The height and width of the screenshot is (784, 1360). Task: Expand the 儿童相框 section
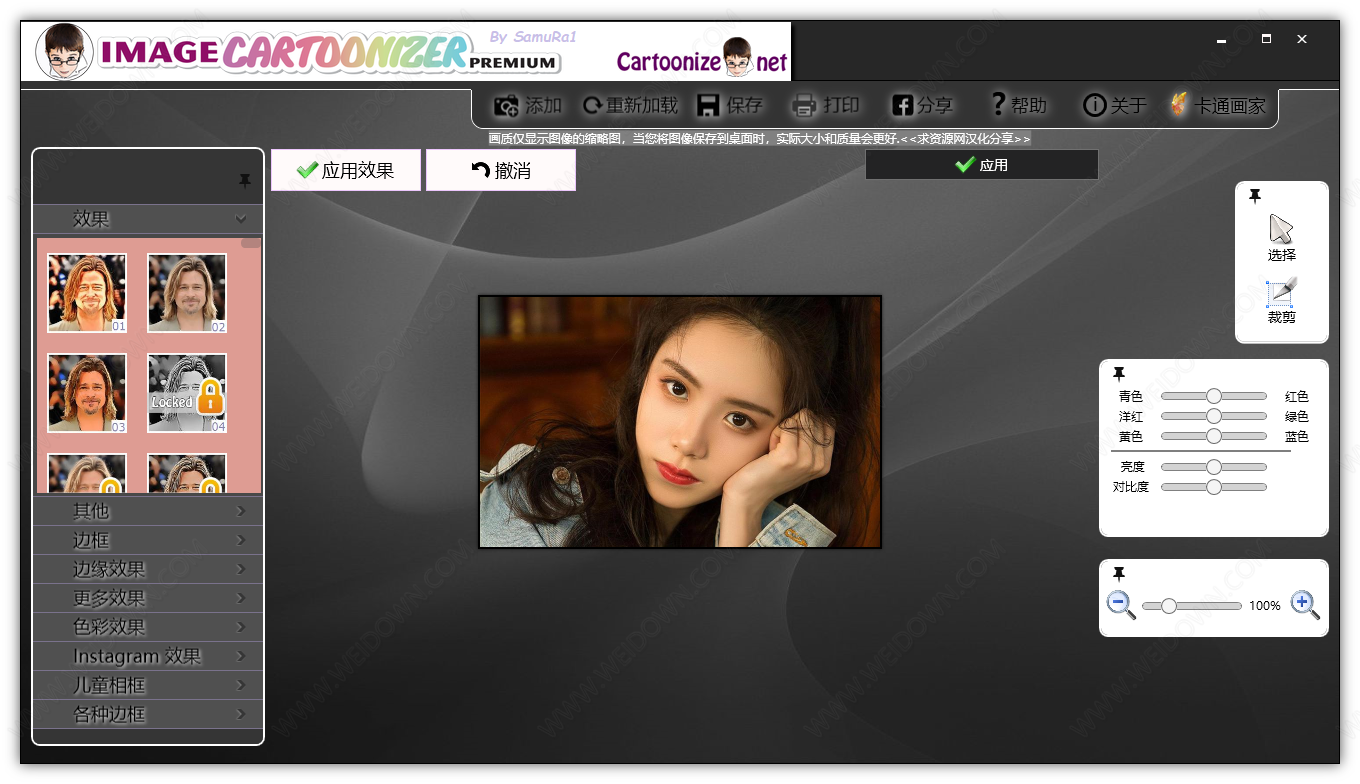coord(148,685)
